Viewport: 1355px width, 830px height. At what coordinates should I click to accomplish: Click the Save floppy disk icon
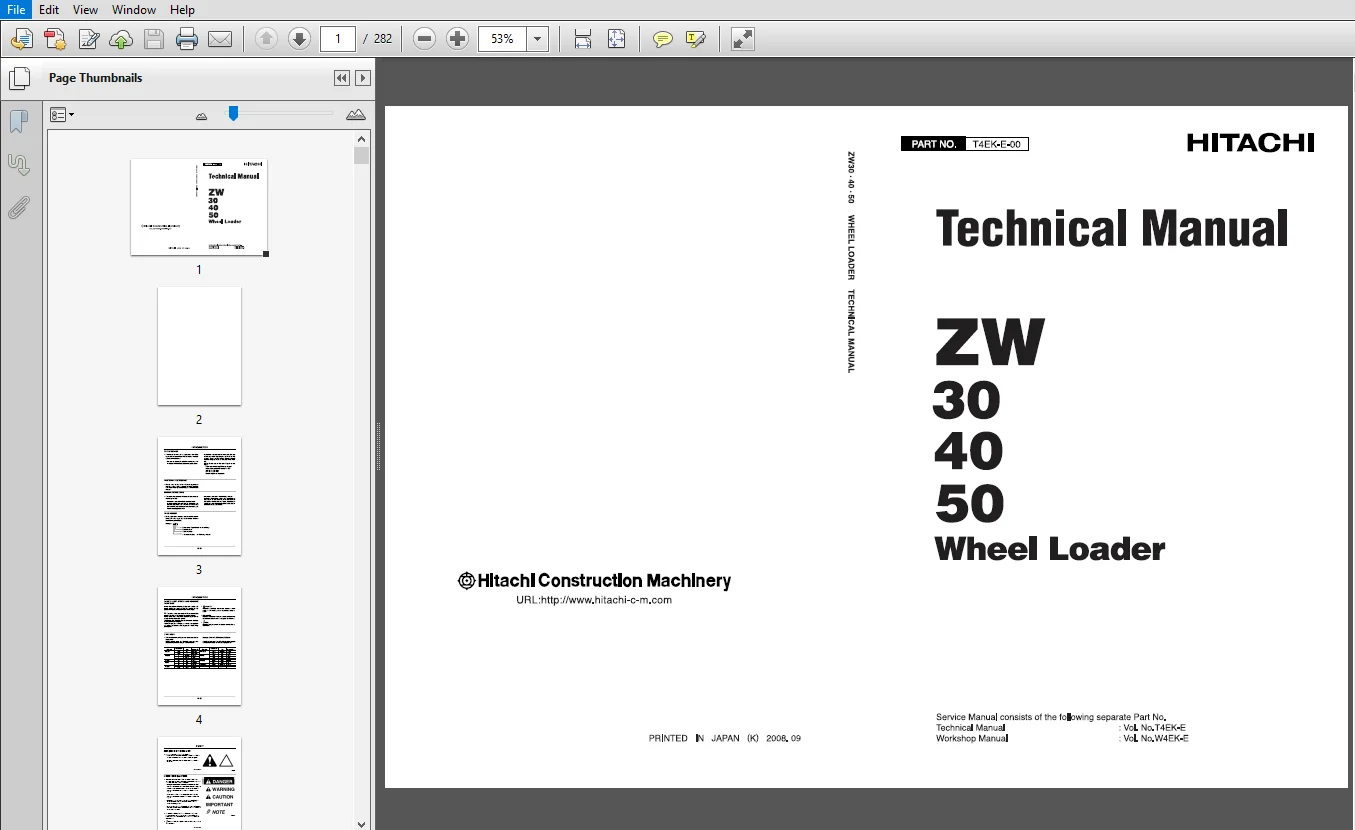(x=154, y=39)
